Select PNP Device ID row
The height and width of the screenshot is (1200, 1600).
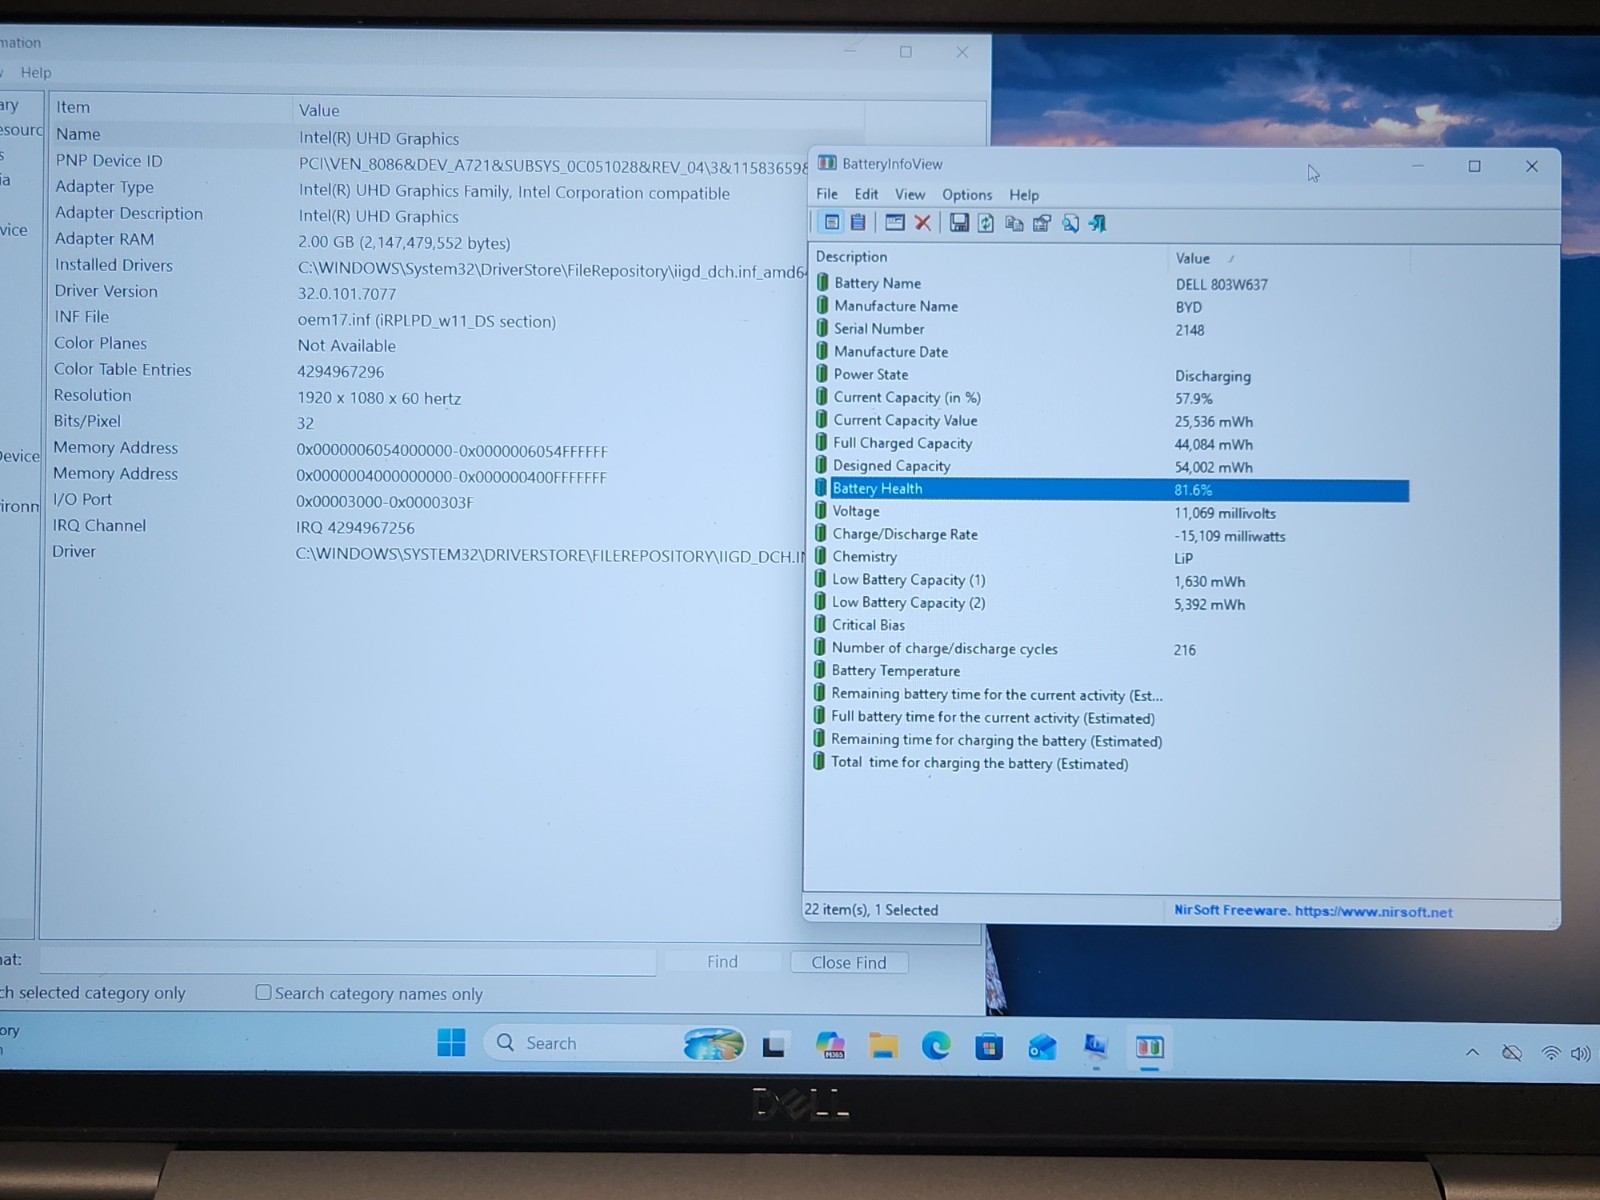point(430,161)
